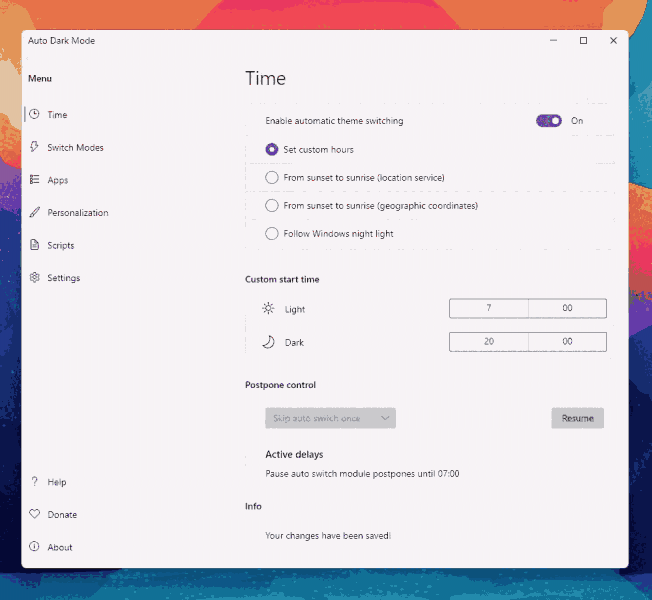This screenshot has height=600, width=652.
Task: Close the Auto Dark Mode window
Action: 613,40
